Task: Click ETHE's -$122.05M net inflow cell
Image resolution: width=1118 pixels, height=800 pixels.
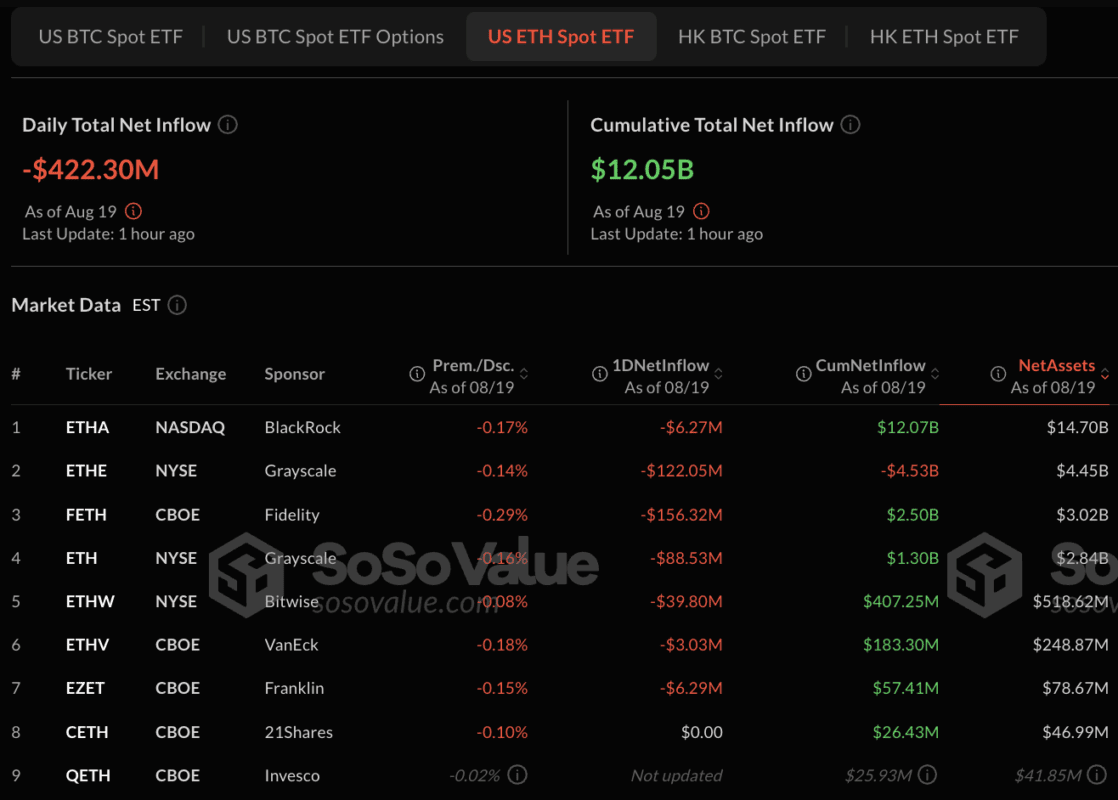Action: coord(682,471)
